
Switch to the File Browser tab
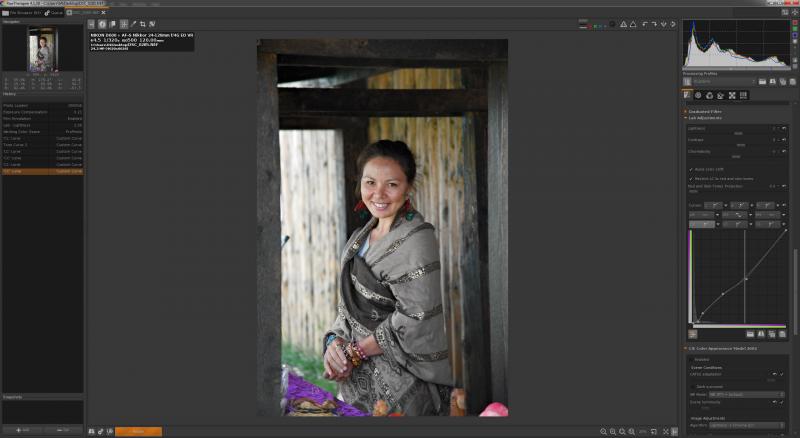click(x=22, y=12)
